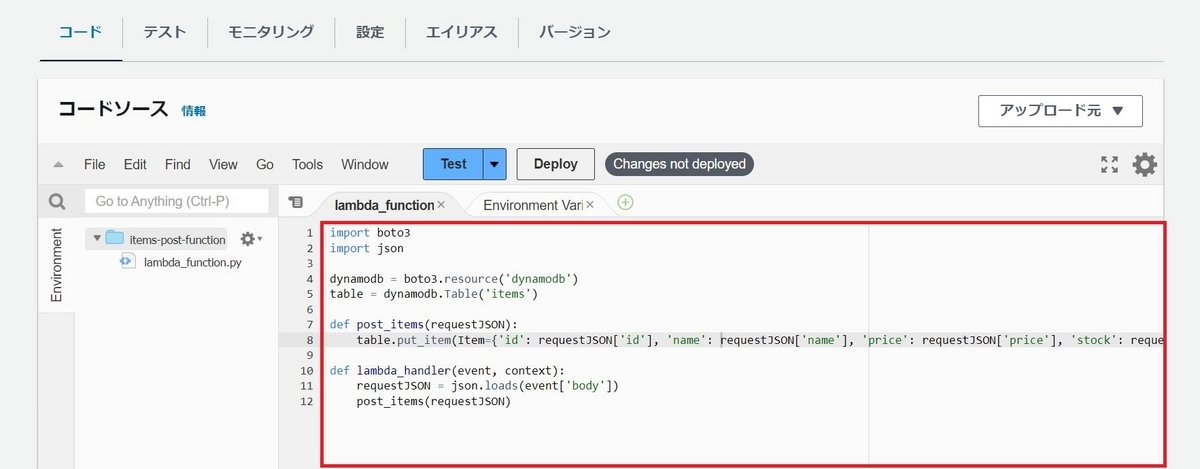This screenshot has height=469, width=1200.
Task: Collapse the menu bar with up arrow
Action: (x=58, y=165)
